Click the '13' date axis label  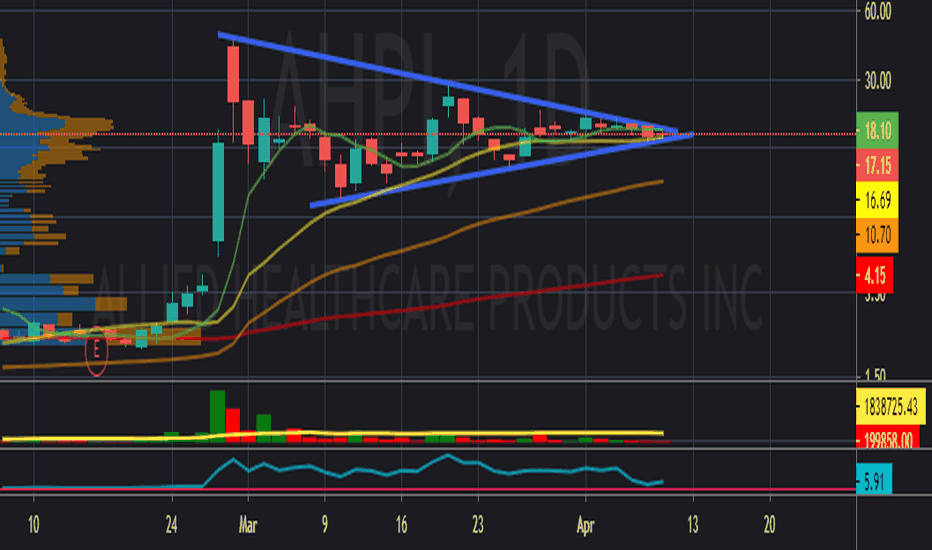tap(692, 525)
